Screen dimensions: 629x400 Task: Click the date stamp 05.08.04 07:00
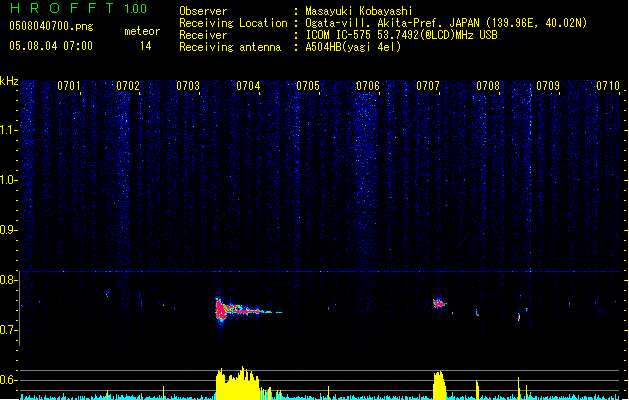[x=51, y=46]
